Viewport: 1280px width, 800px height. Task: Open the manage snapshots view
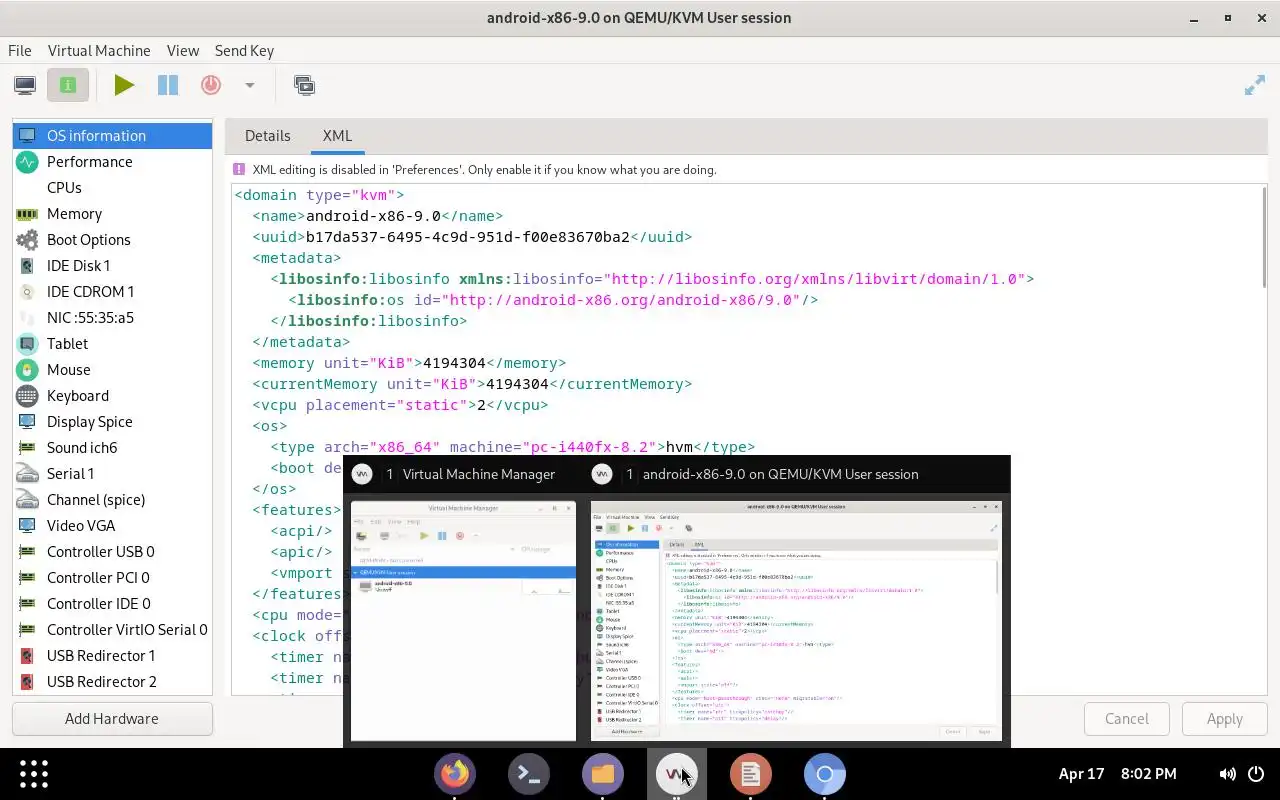(x=304, y=85)
